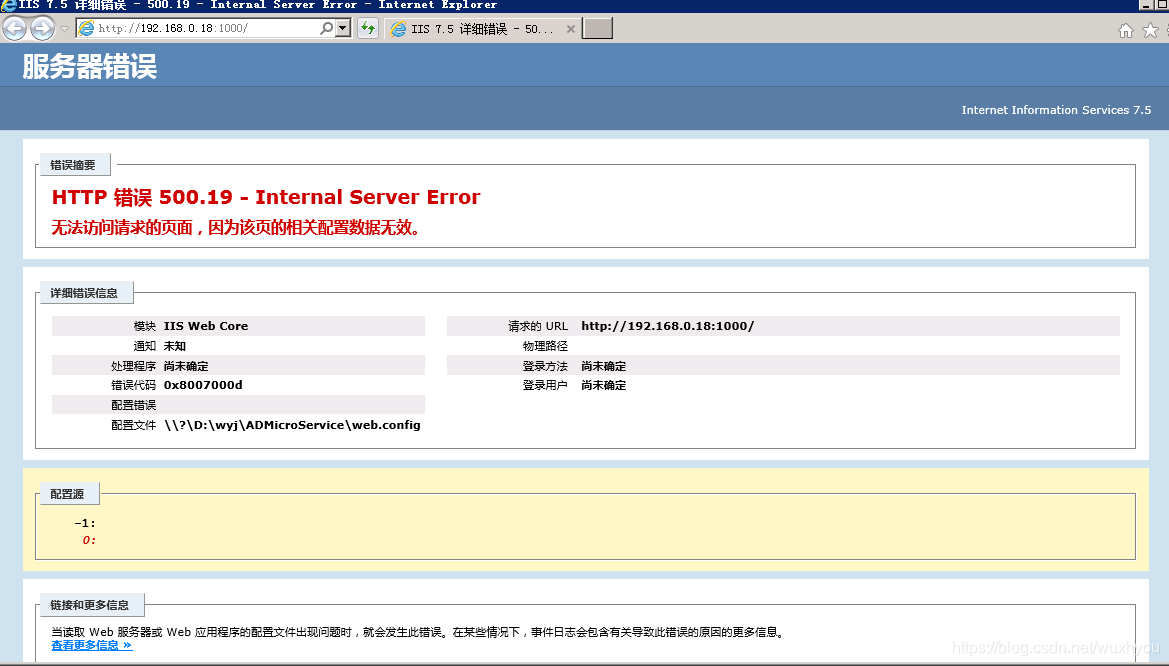Click the notification value '未知'
This screenshot has height=666, width=1169.
click(x=174, y=346)
